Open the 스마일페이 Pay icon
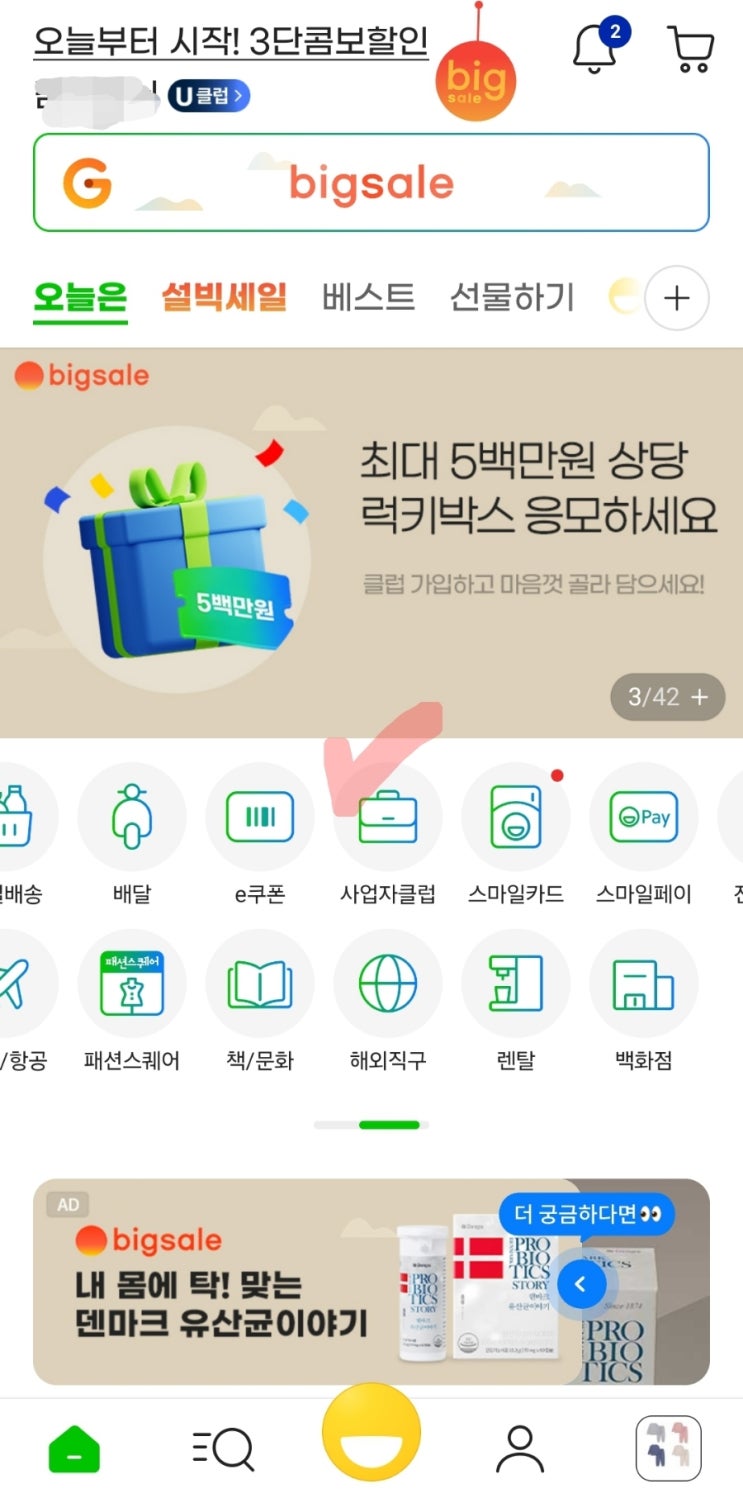Screen dimensions: 743x1498 [643, 817]
